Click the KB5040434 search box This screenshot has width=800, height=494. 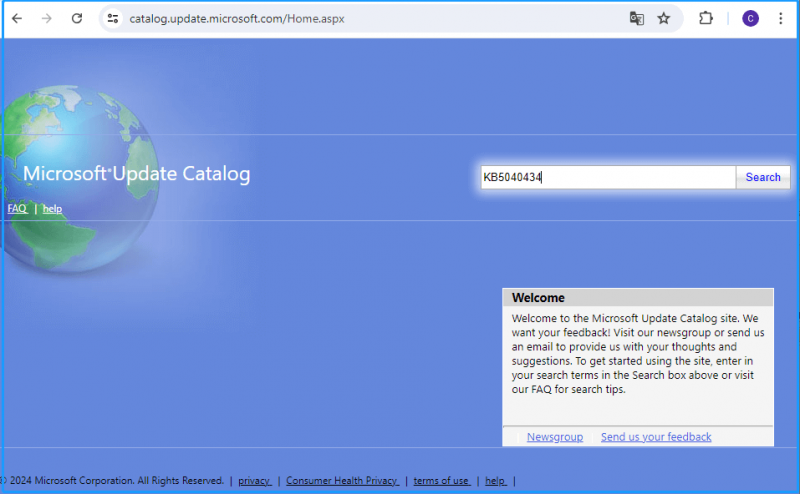[608, 177]
